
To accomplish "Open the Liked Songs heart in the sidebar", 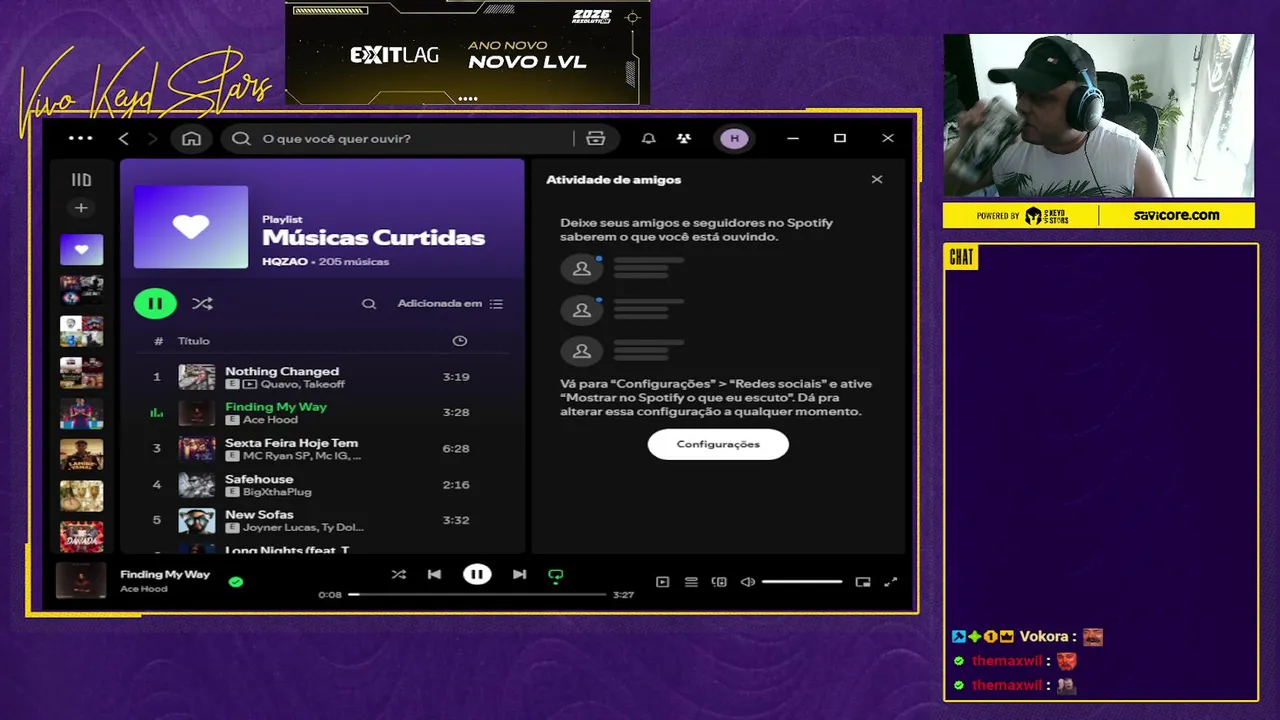I will [81, 249].
